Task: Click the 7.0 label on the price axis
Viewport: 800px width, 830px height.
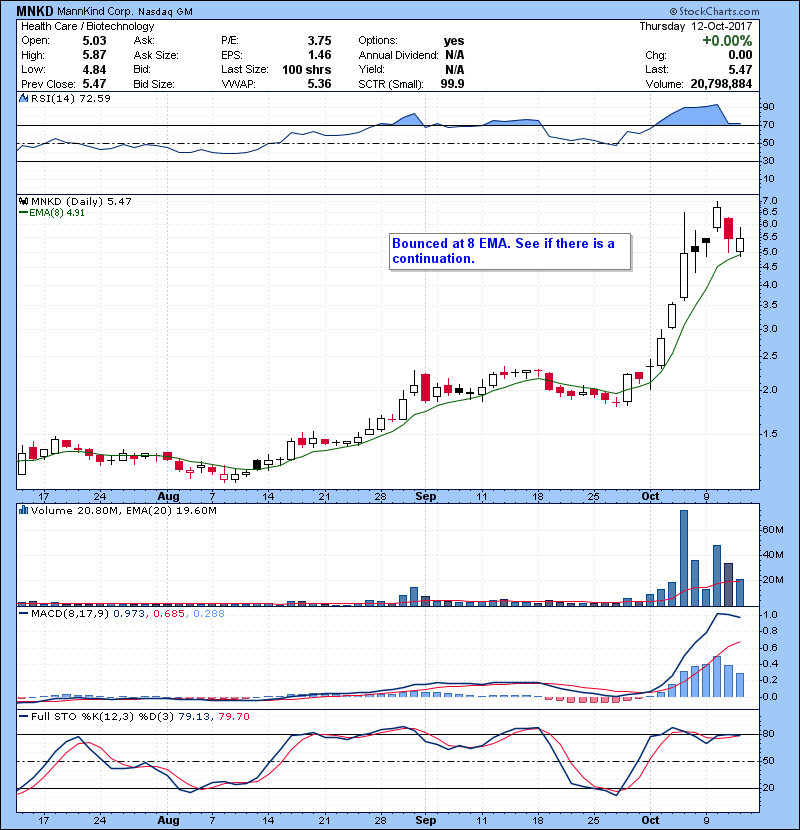Action: 770,201
